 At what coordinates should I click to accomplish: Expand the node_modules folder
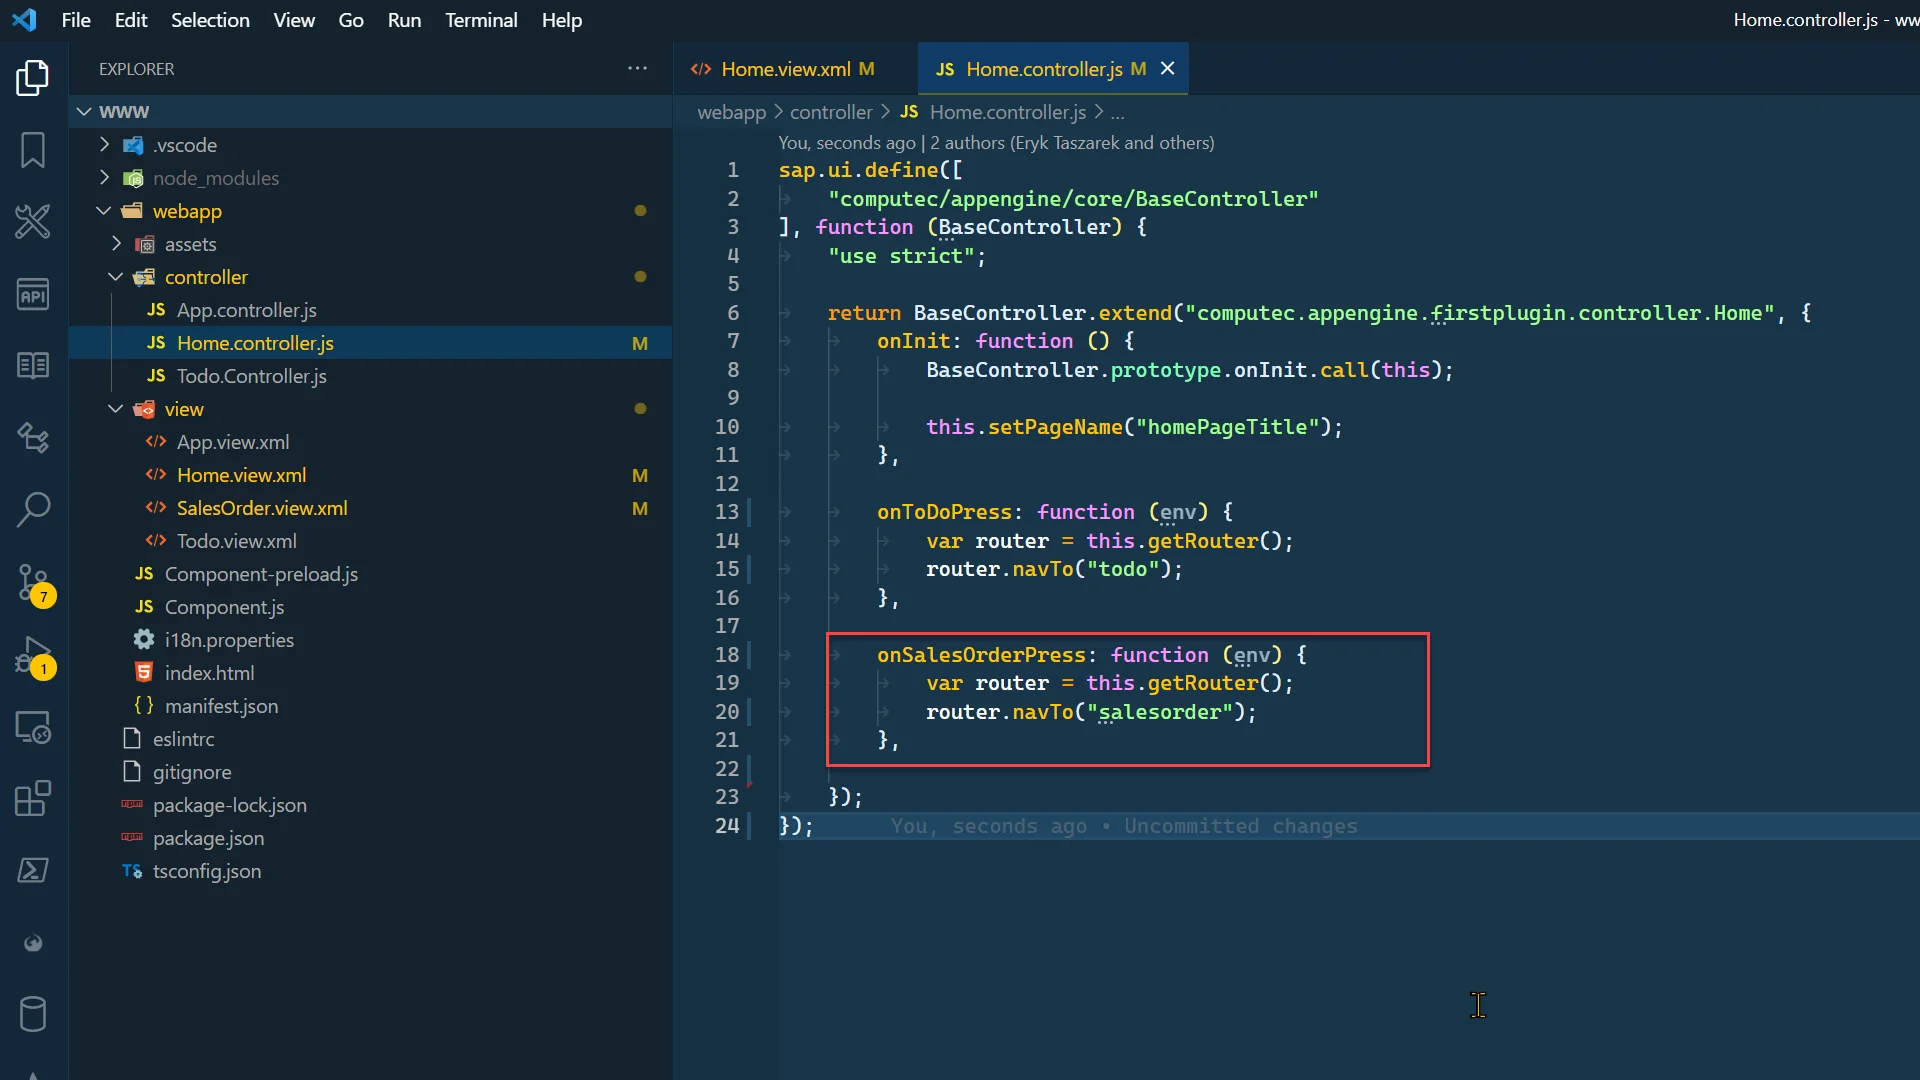pos(104,178)
